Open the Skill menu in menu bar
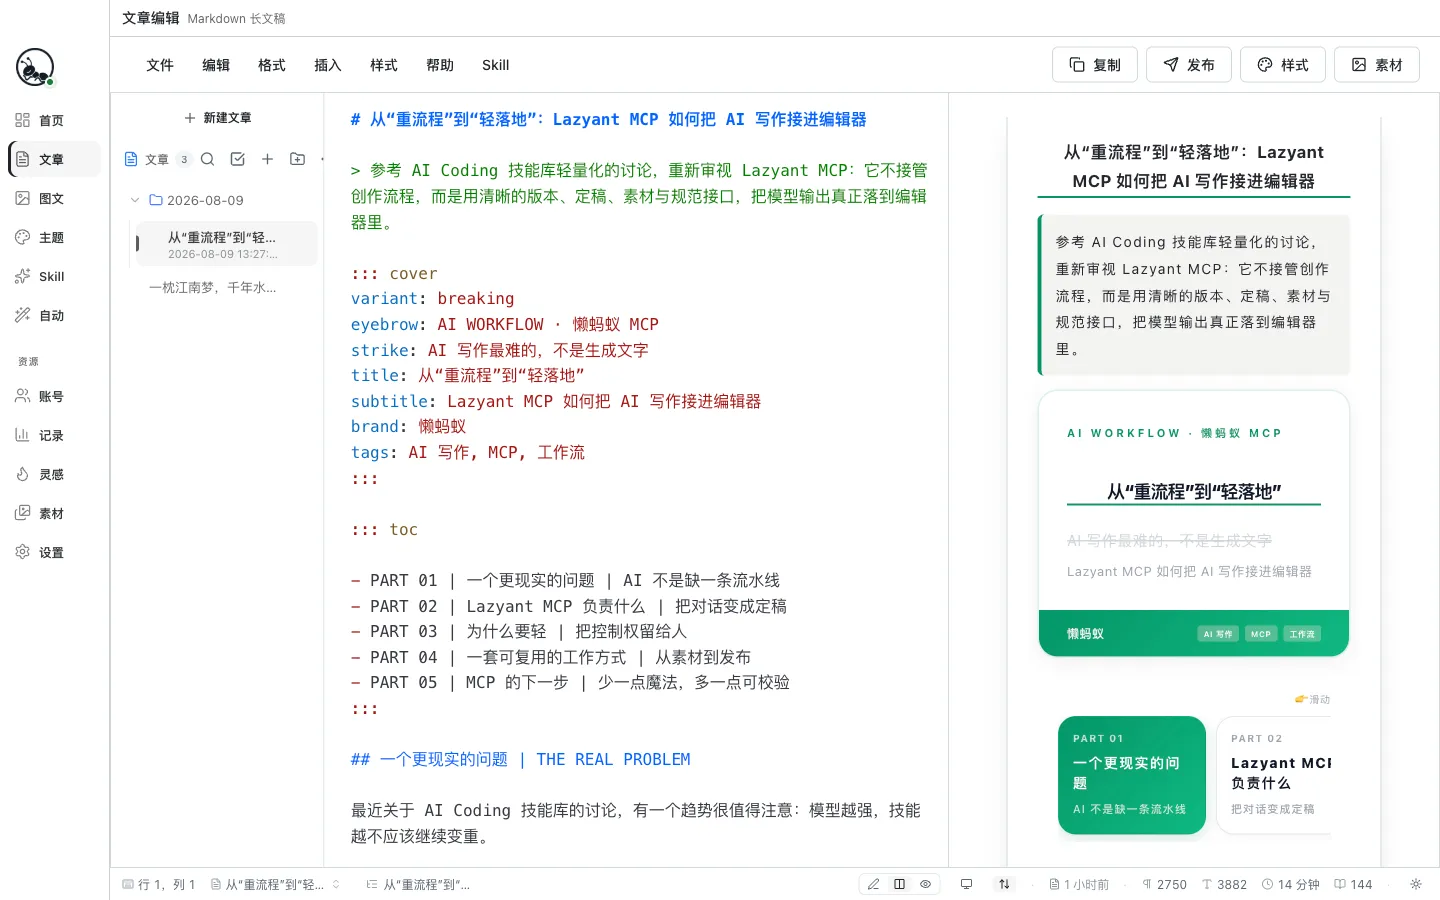This screenshot has height=900, width=1440. tap(495, 65)
